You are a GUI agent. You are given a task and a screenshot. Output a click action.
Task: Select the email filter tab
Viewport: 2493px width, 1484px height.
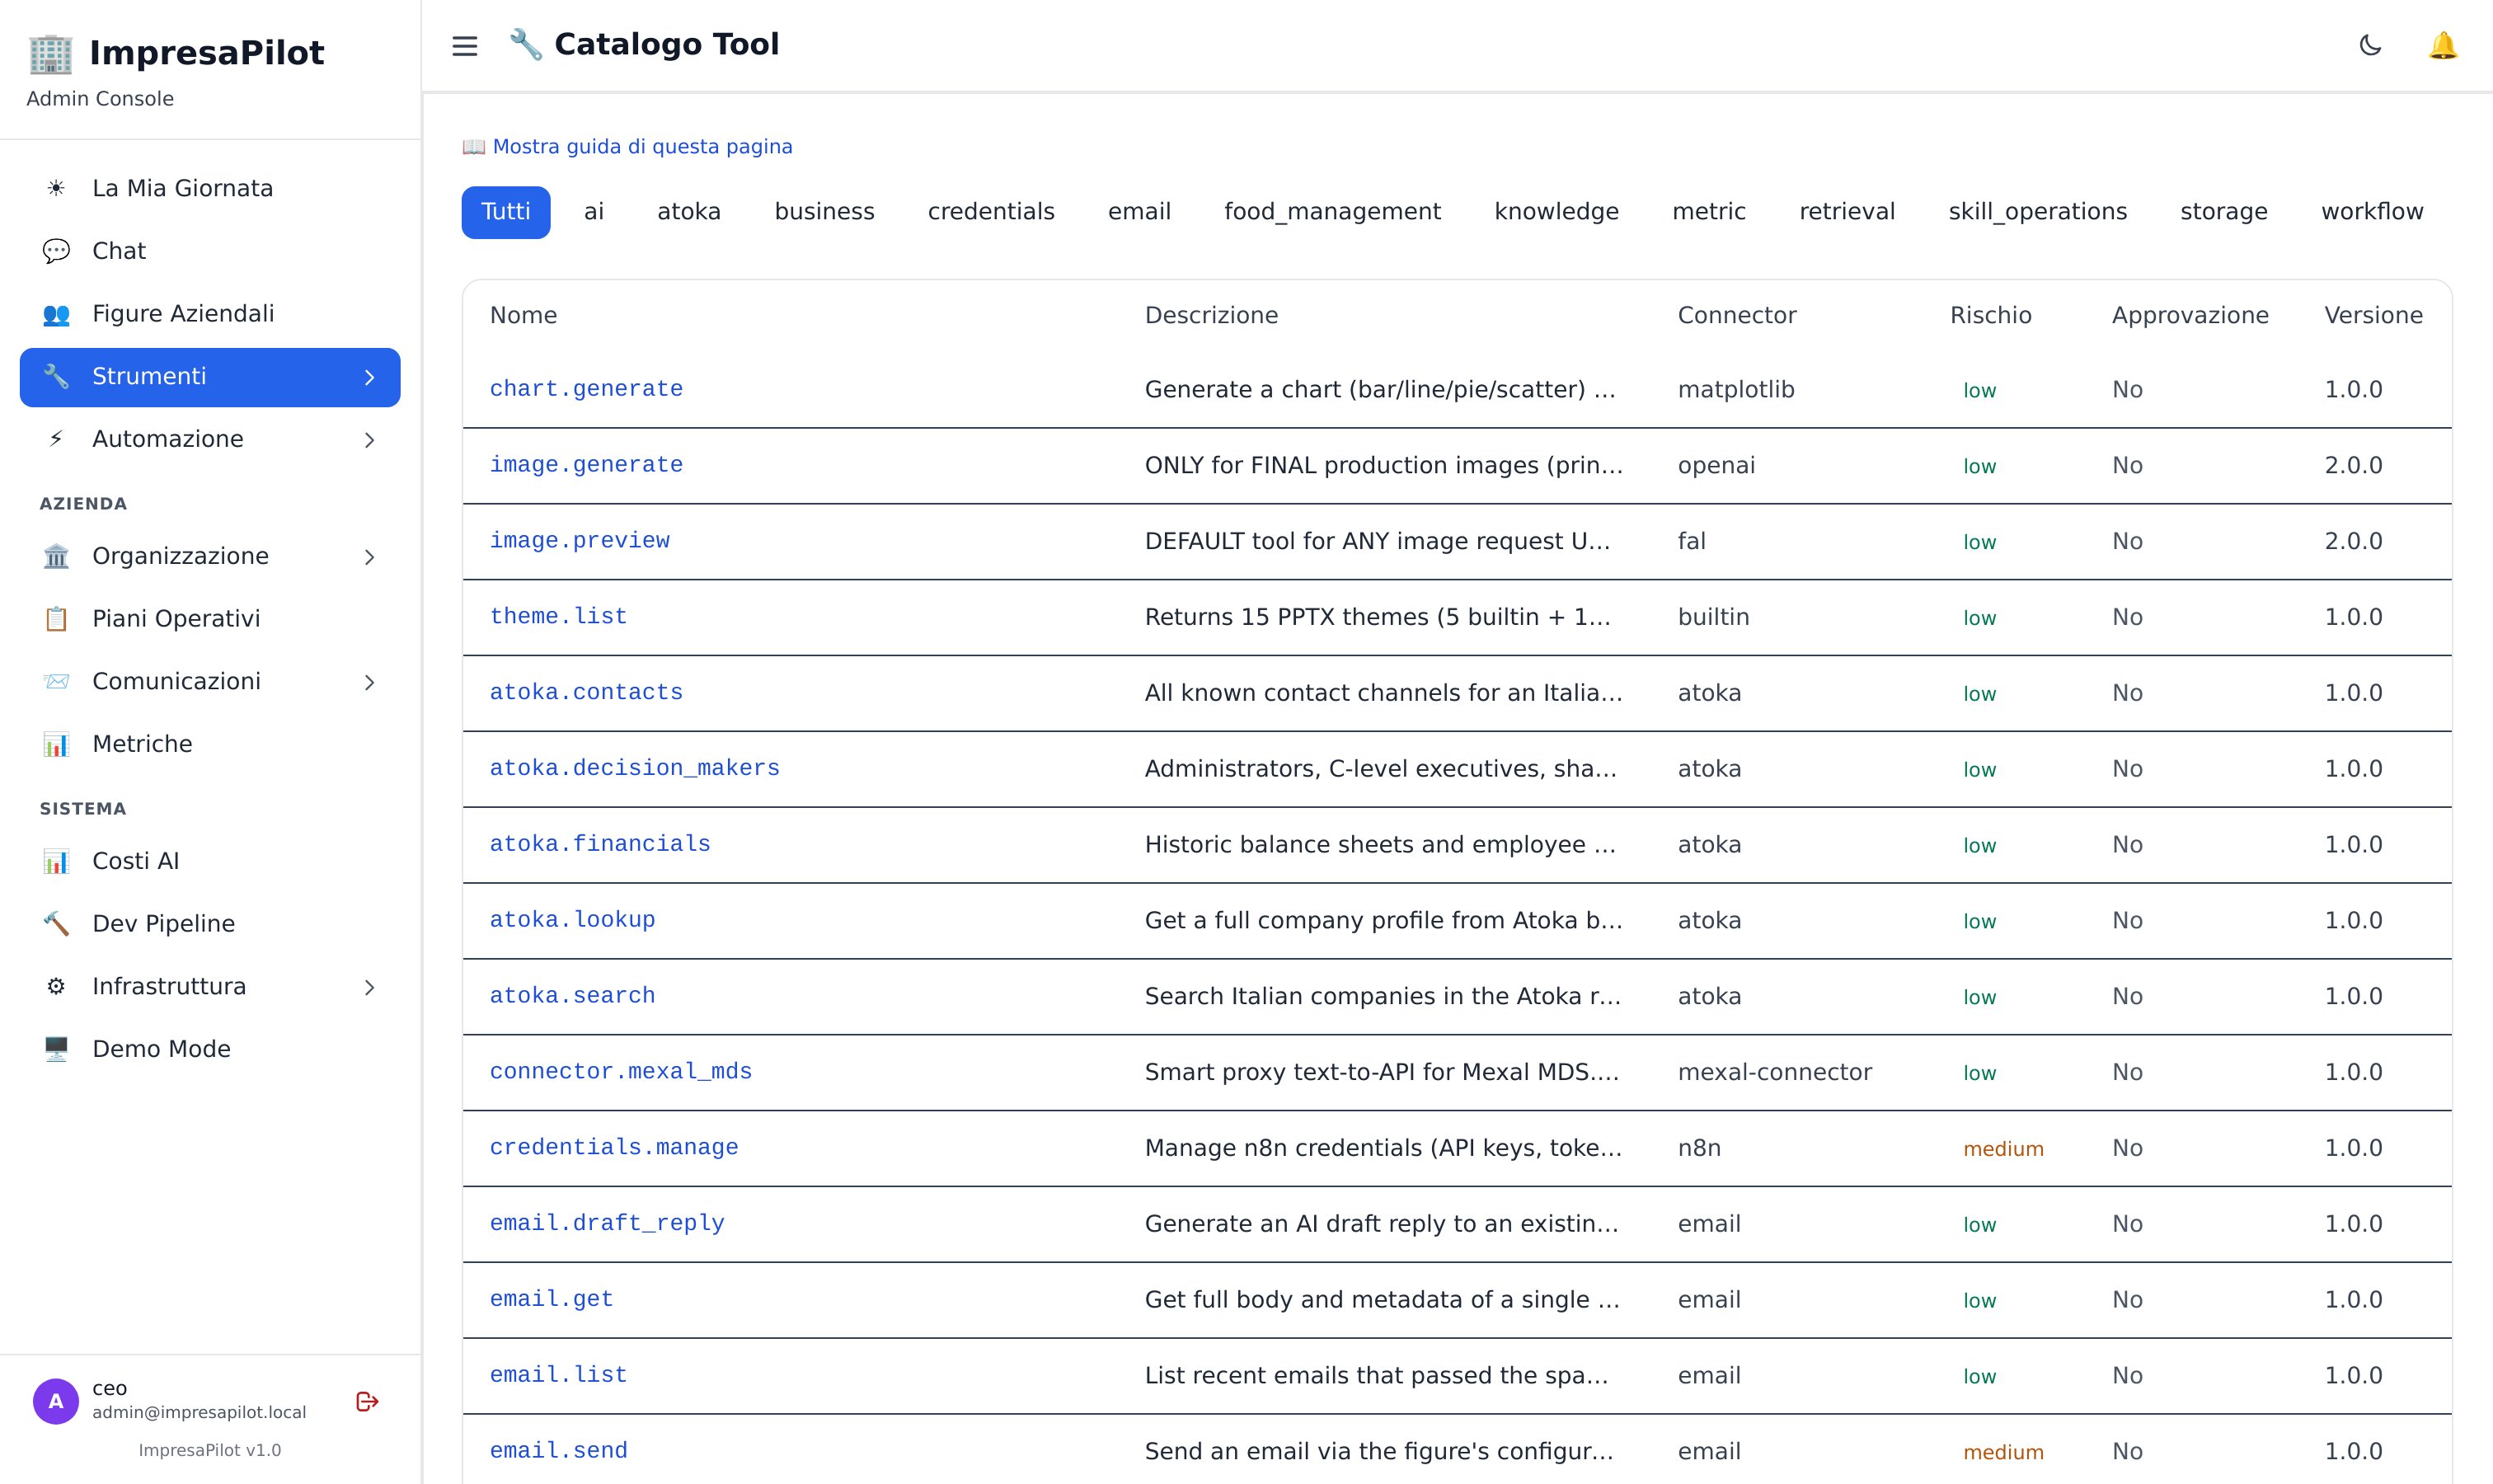[x=1139, y=212]
